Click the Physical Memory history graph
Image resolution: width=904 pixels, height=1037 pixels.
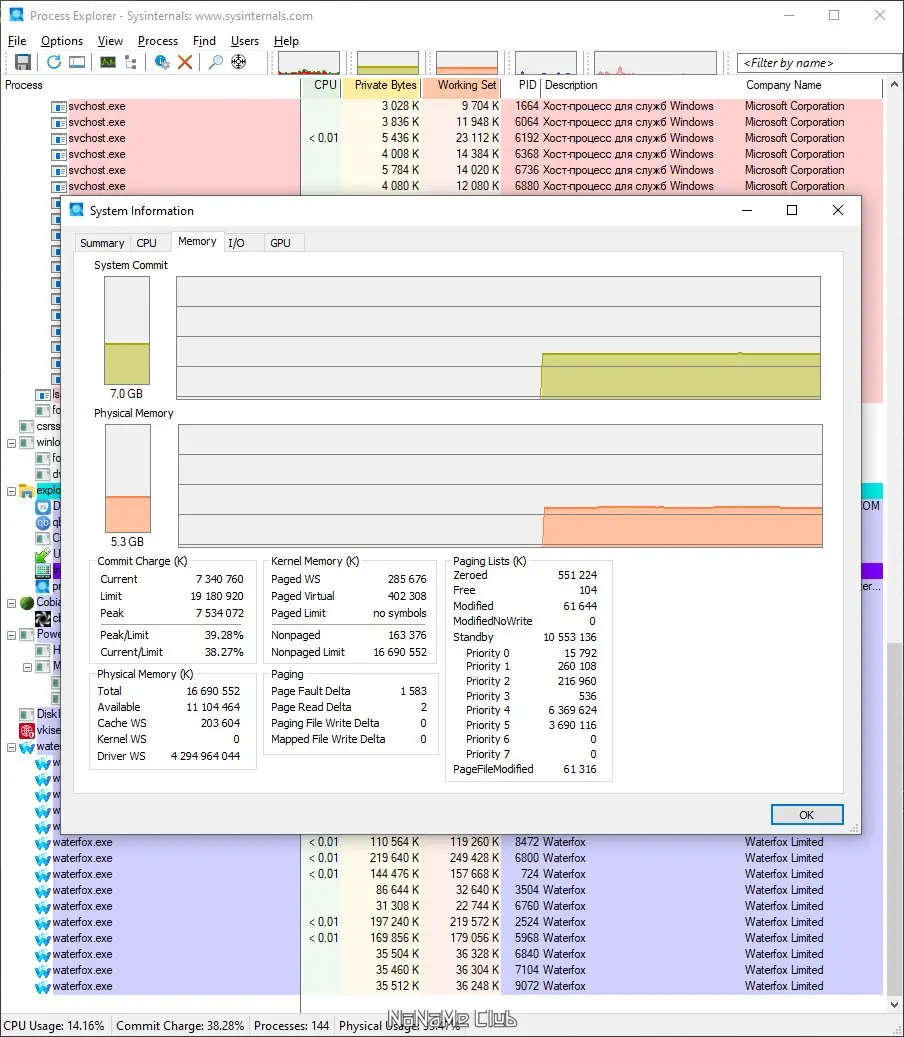(x=500, y=485)
